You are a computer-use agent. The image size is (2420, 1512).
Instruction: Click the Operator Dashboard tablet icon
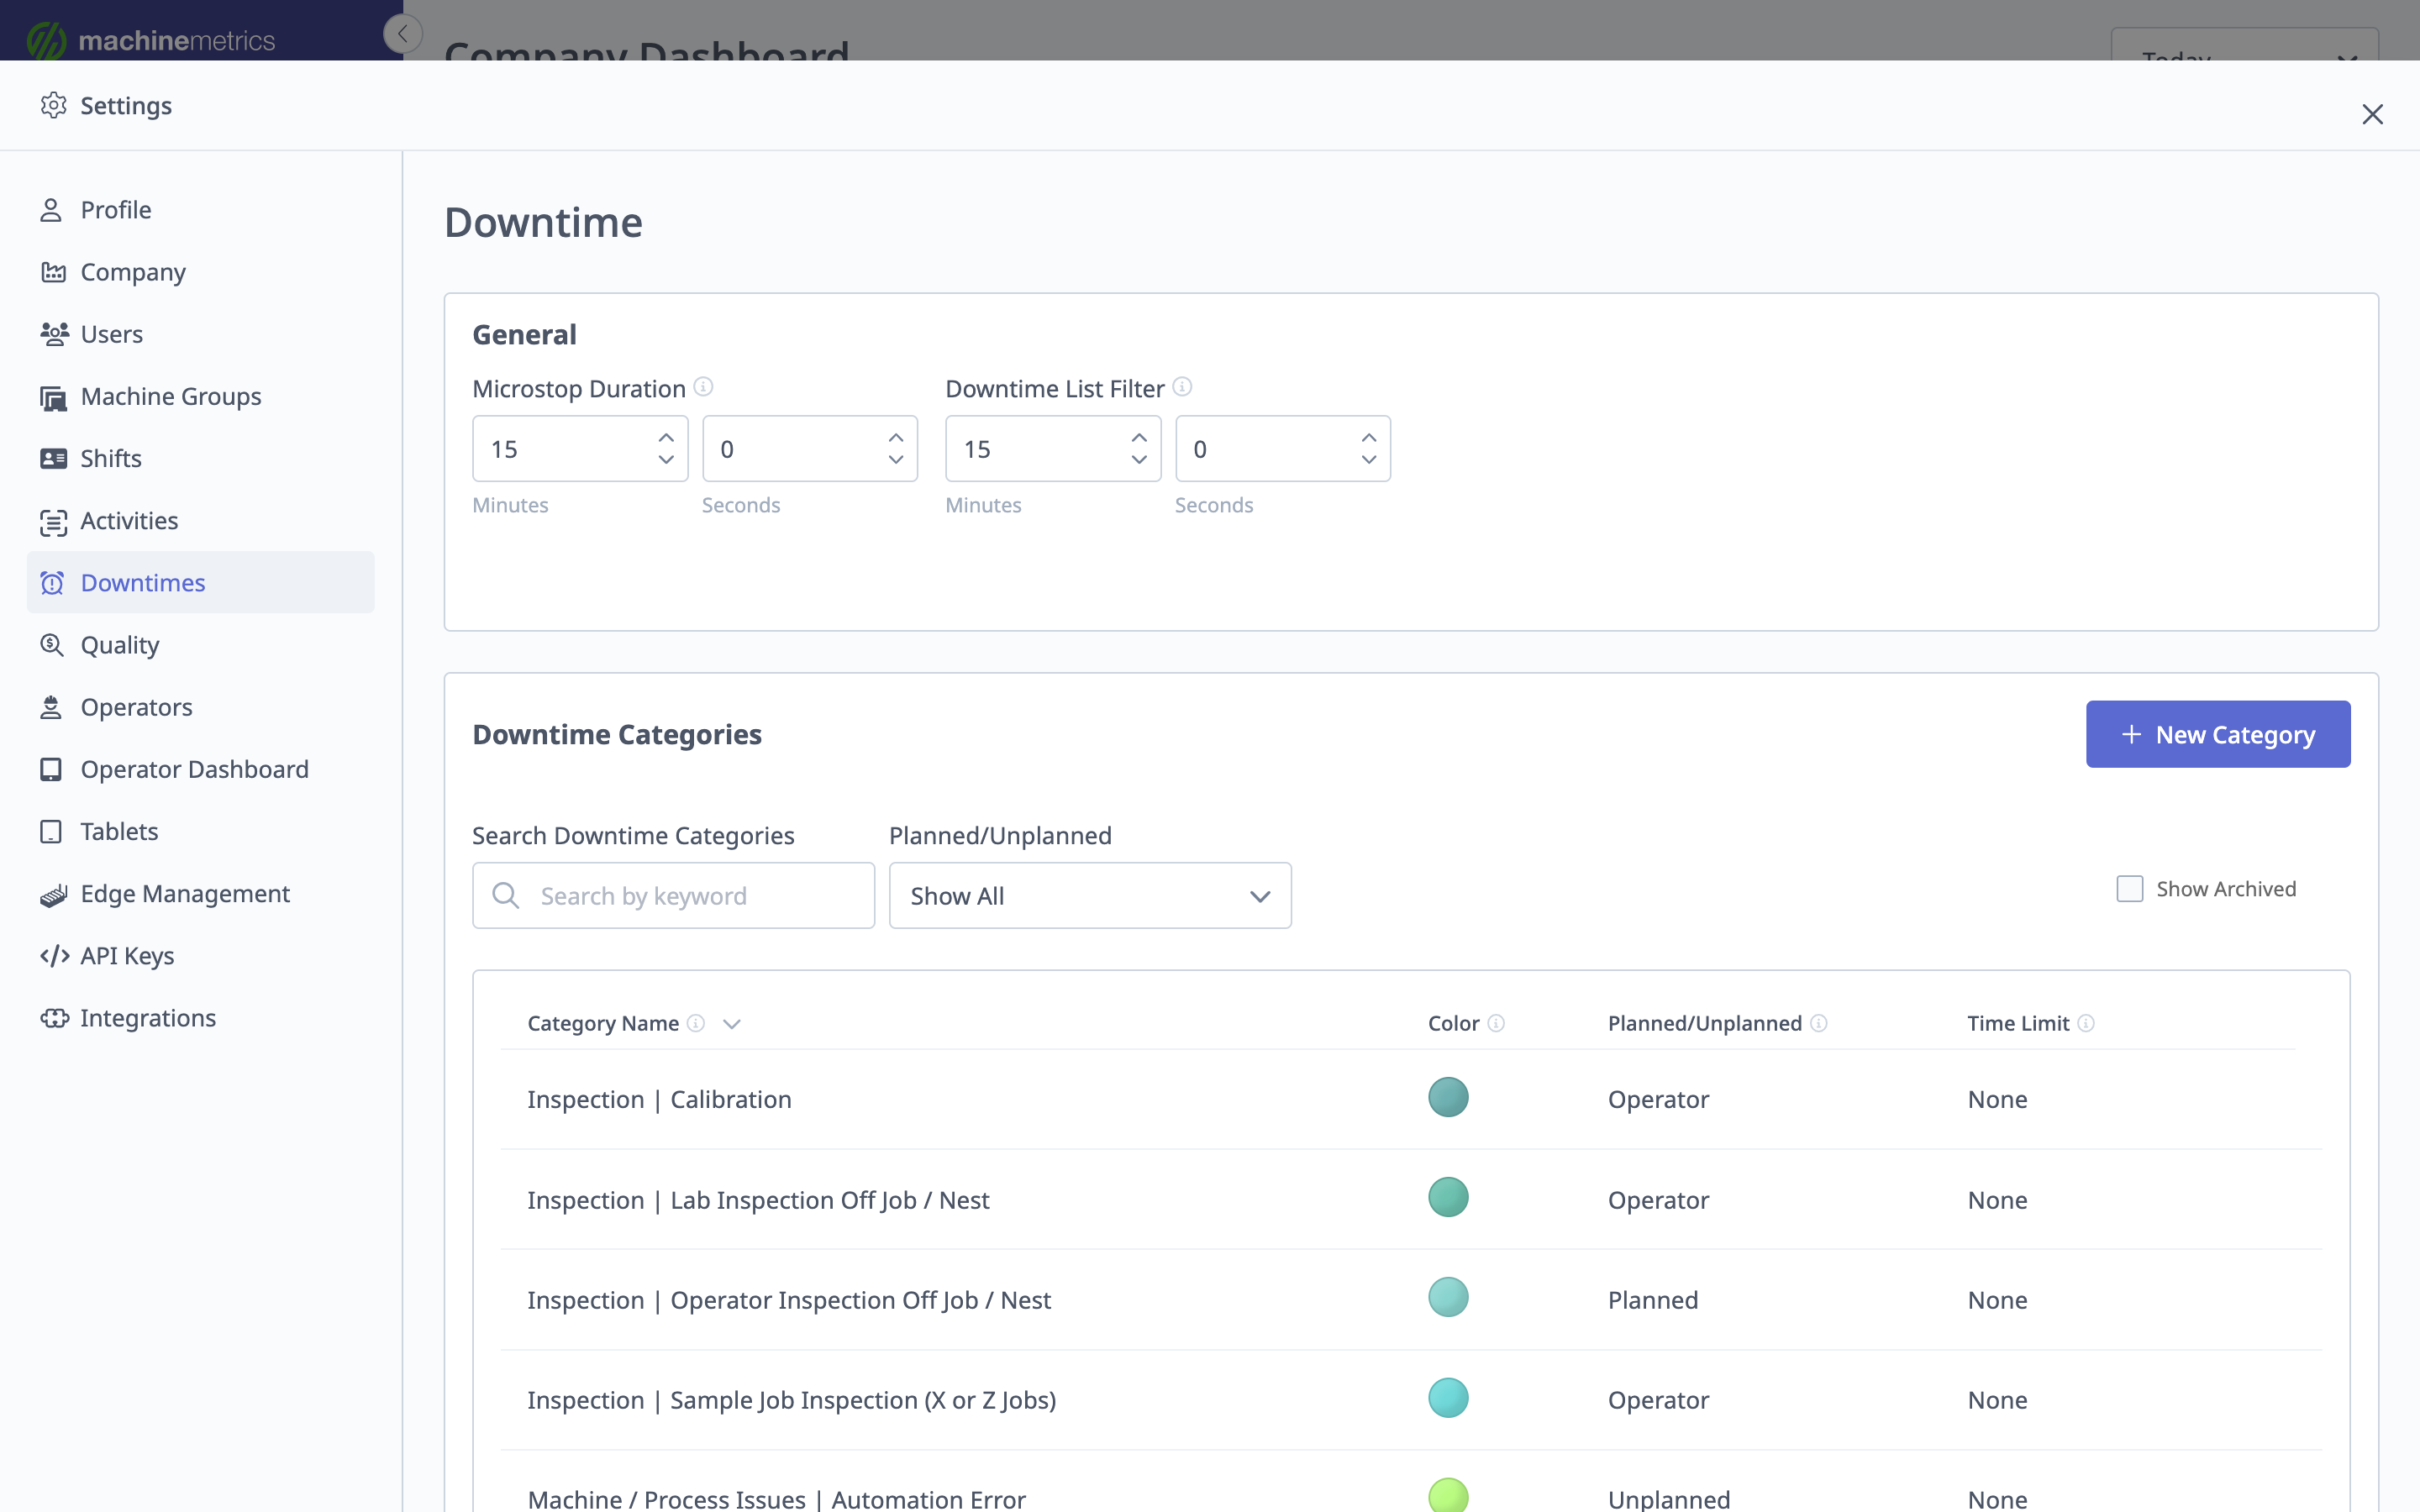click(51, 769)
